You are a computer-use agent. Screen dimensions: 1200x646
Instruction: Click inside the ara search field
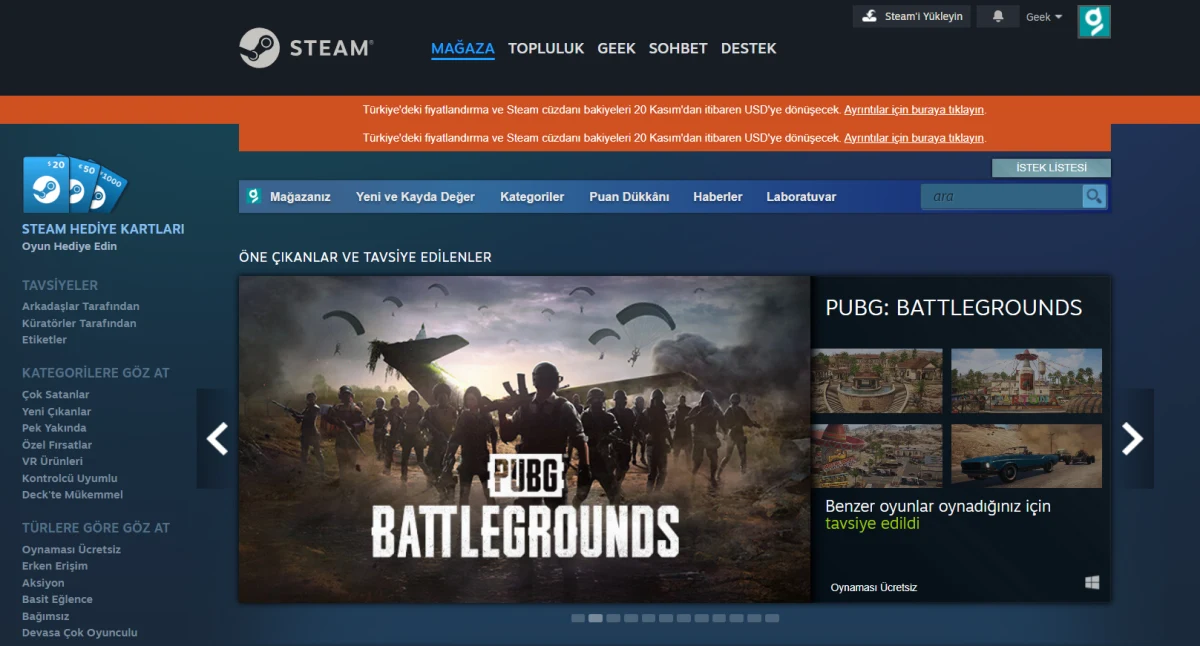tap(1002, 196)
